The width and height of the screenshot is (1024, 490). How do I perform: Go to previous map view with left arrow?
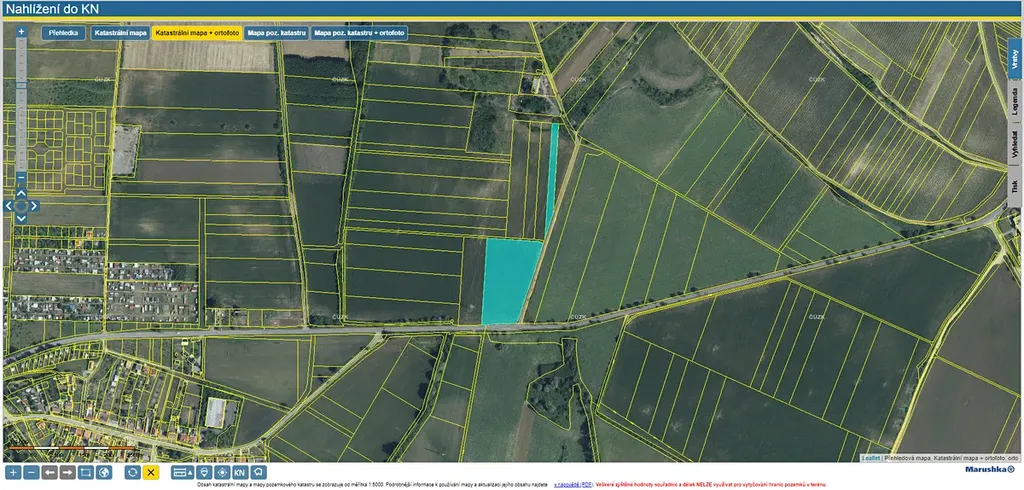click(49, 472)
